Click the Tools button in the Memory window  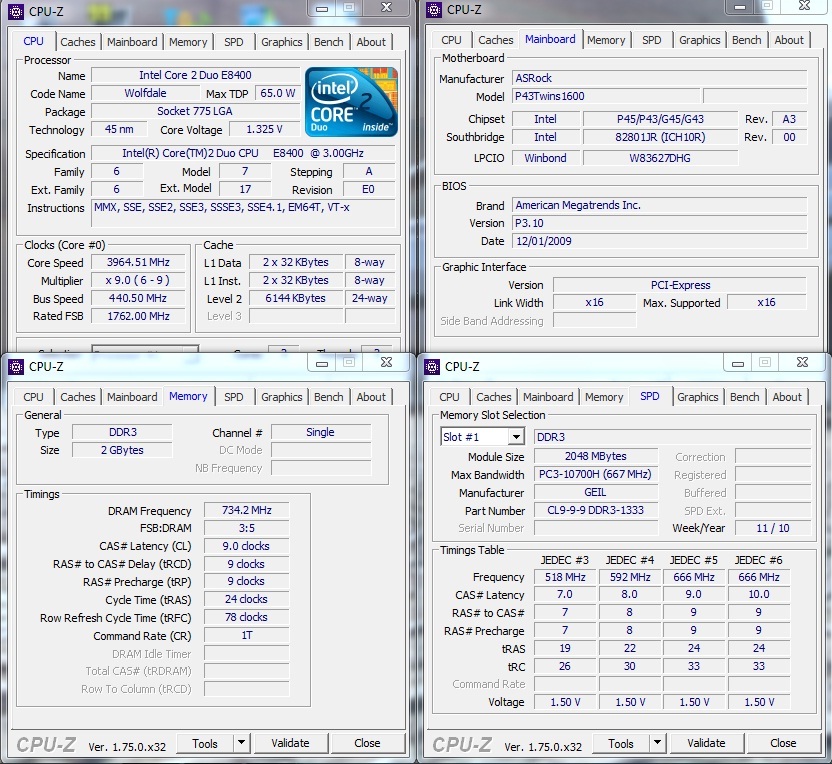pos(205,743)
